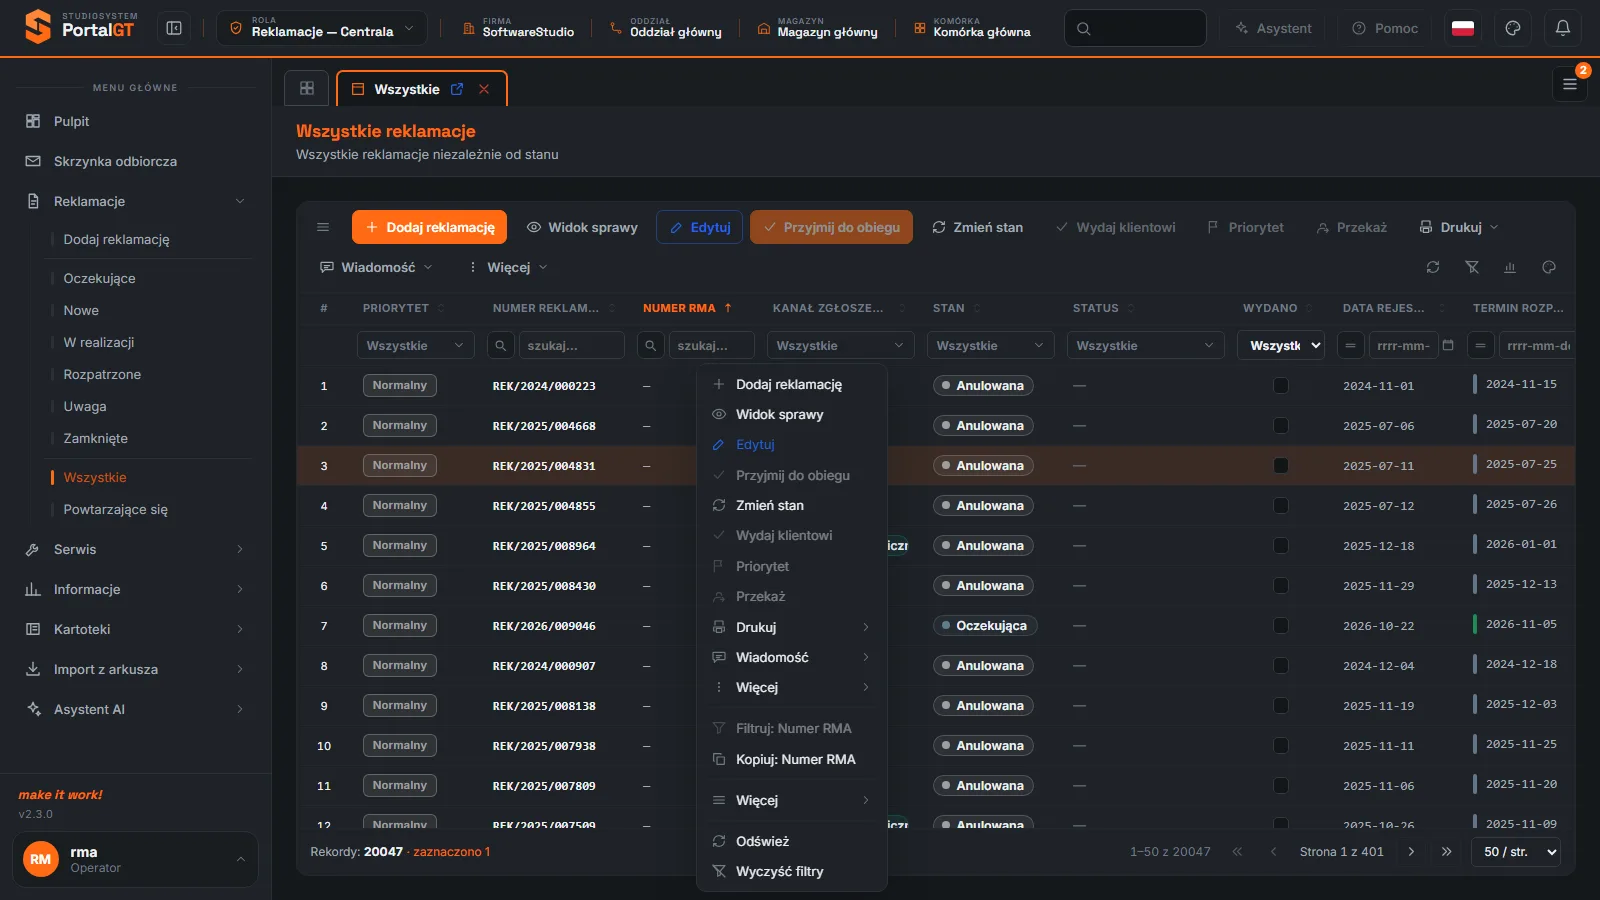1600x900 pixels.
Task: Choose Zmień stan in context menu
Action: (x=791, y=505)
